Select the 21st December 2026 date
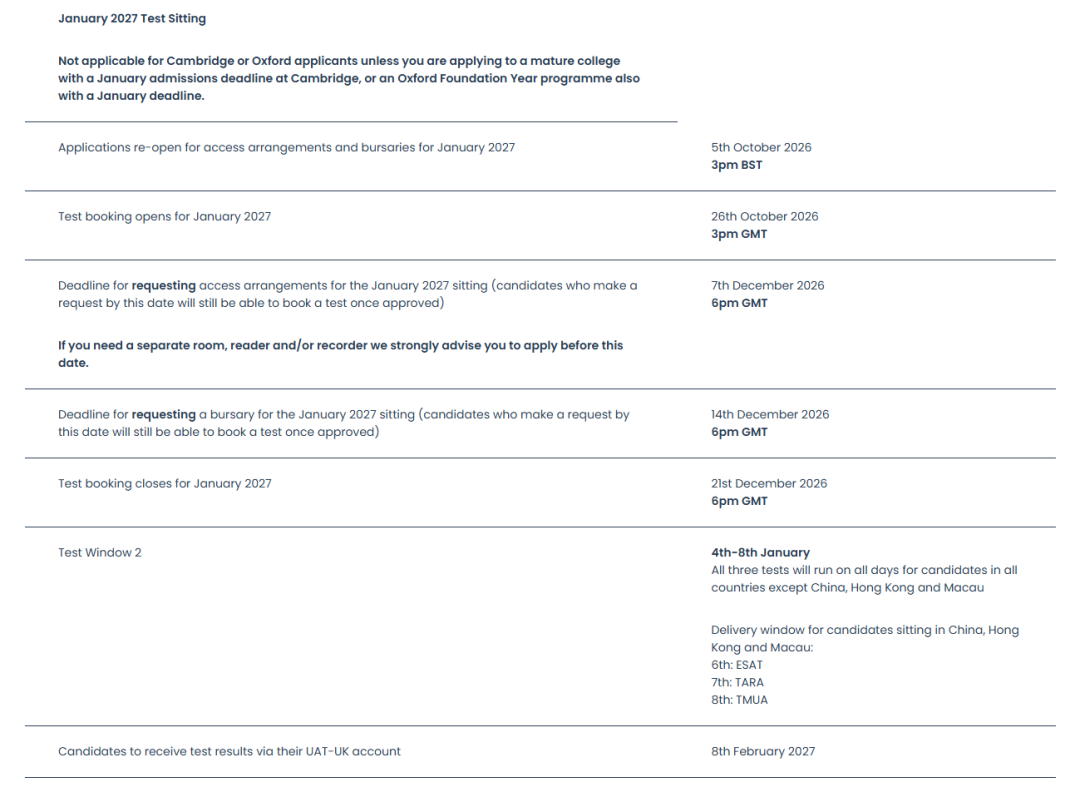Screen dimensions: 1080x792 769,483
